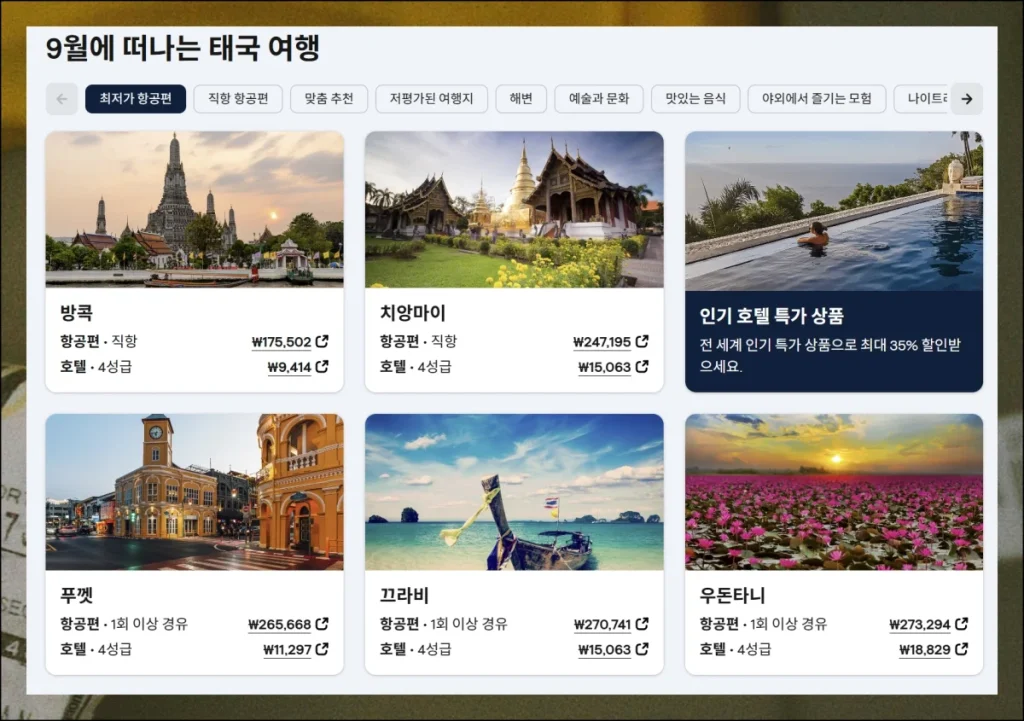
Task: Switch to the 직항 항공편 tab
Action: click(236, 99)
